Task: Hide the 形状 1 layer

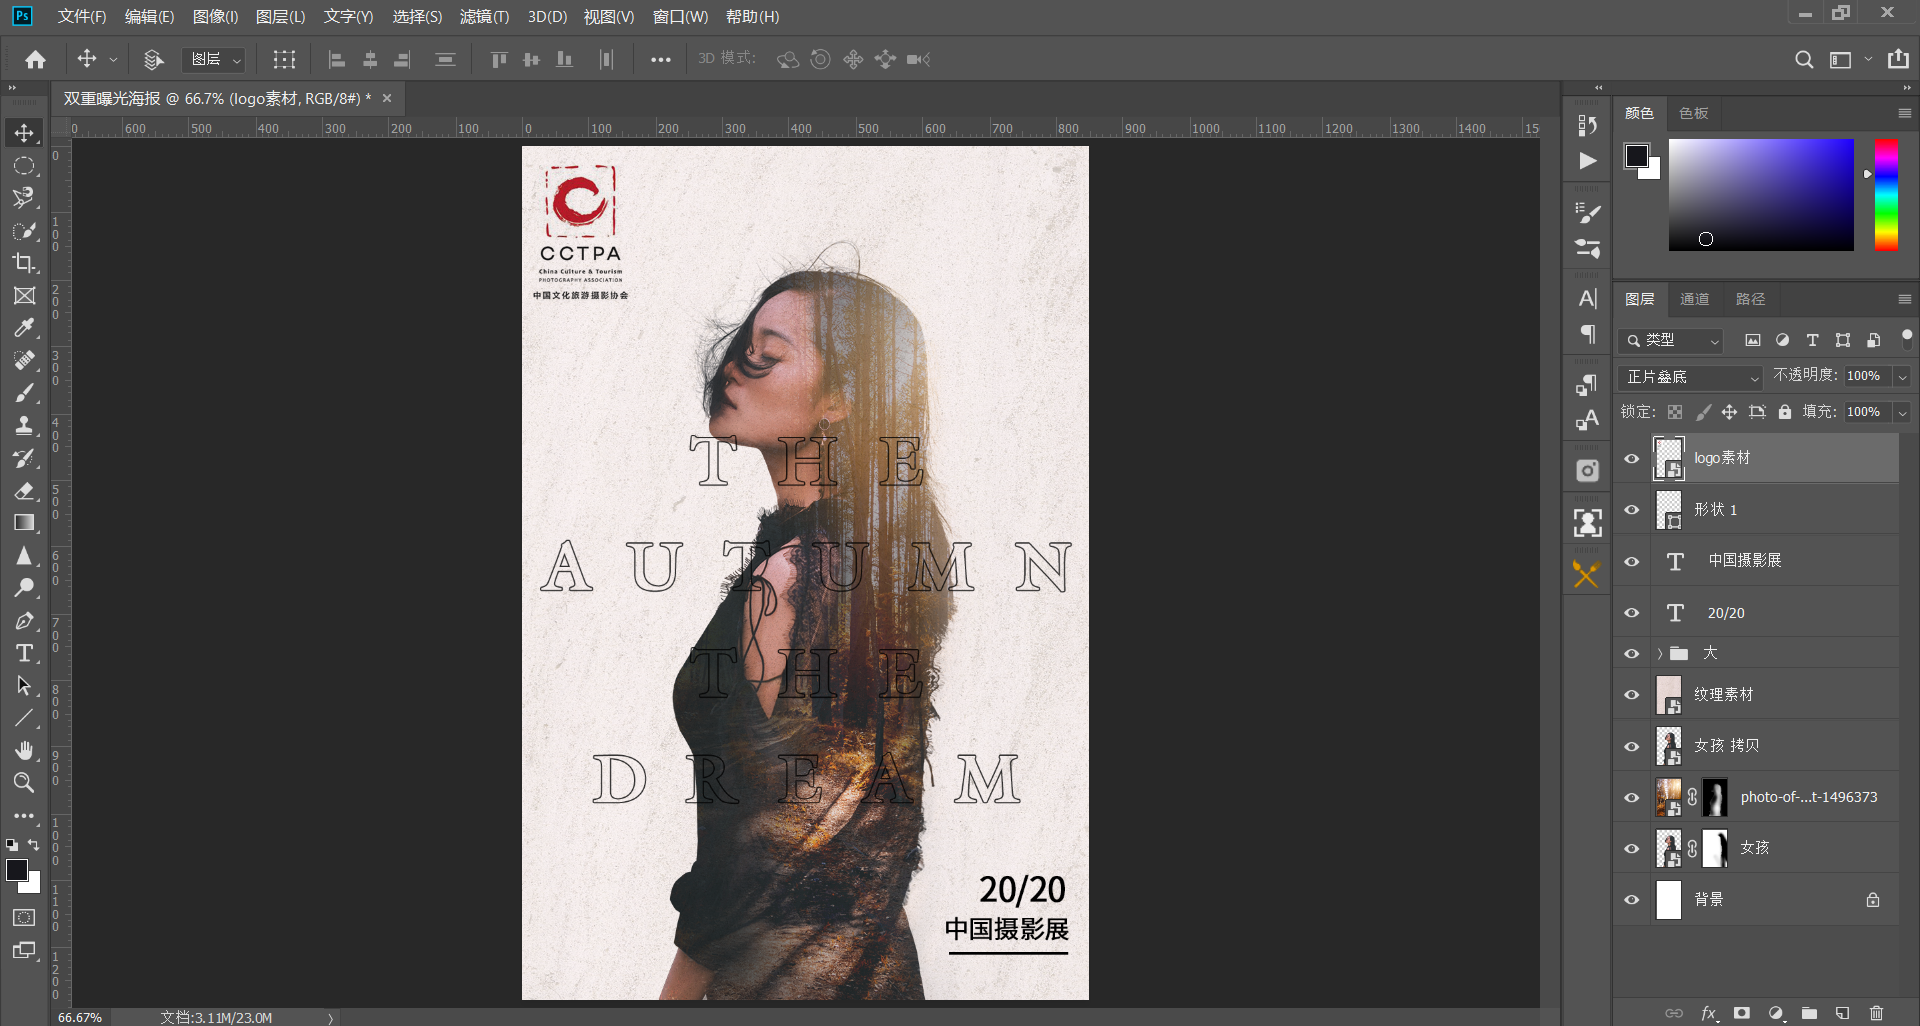Action: click(1632, 510)
